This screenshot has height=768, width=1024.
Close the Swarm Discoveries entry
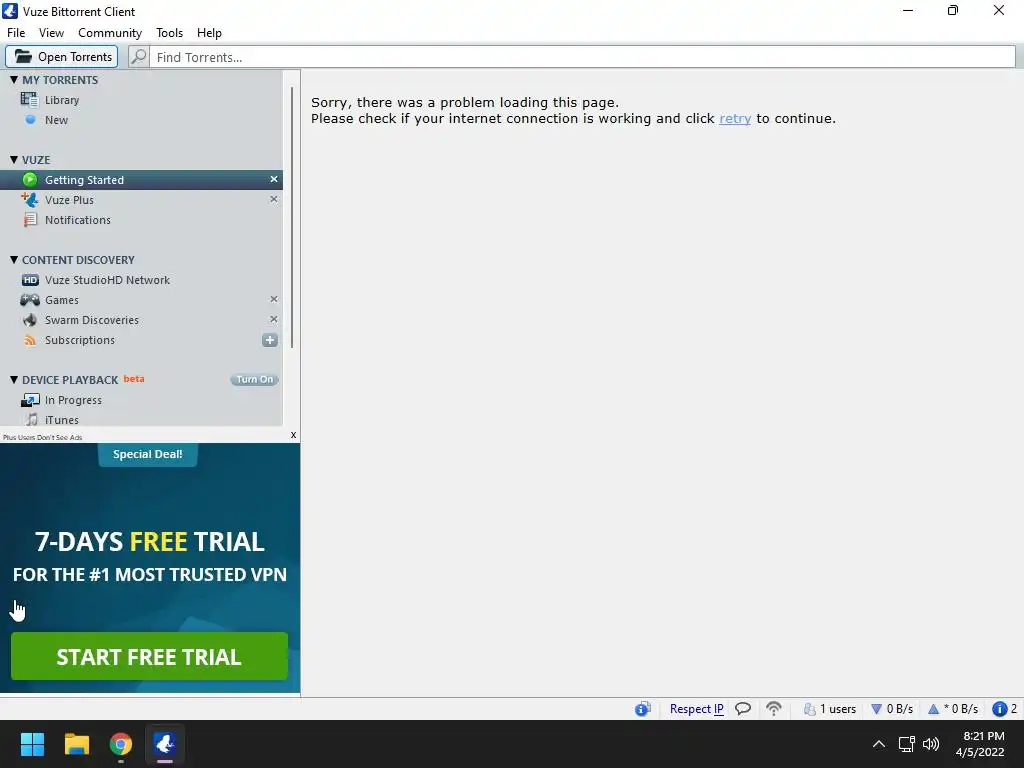(274, 319)
